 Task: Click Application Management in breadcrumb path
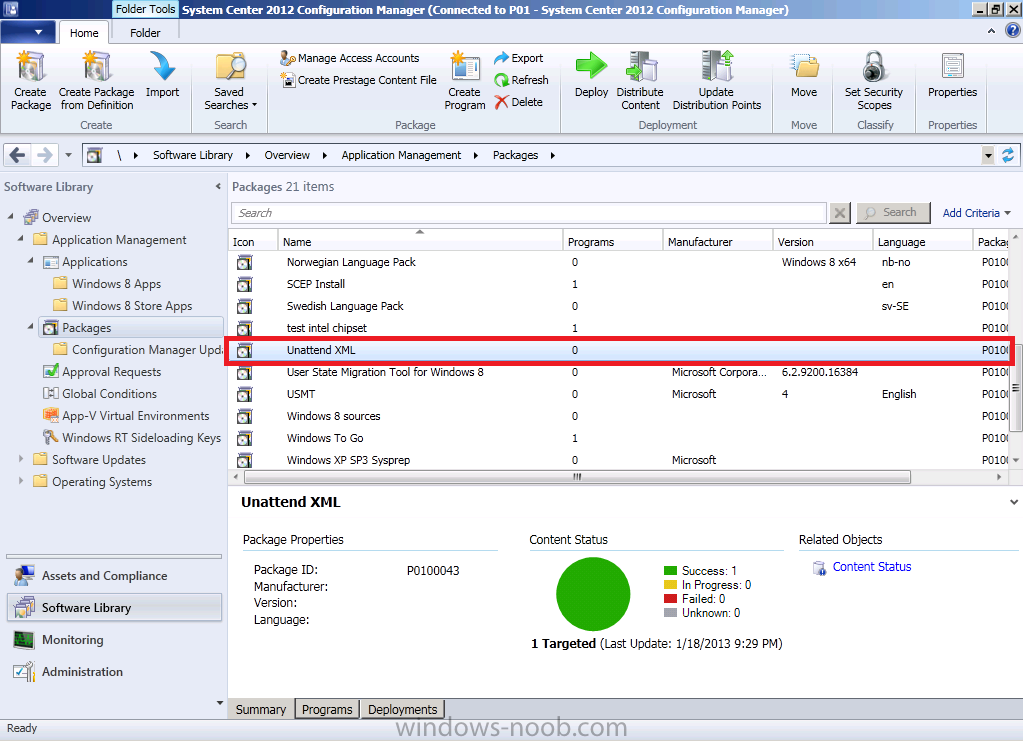401,155
